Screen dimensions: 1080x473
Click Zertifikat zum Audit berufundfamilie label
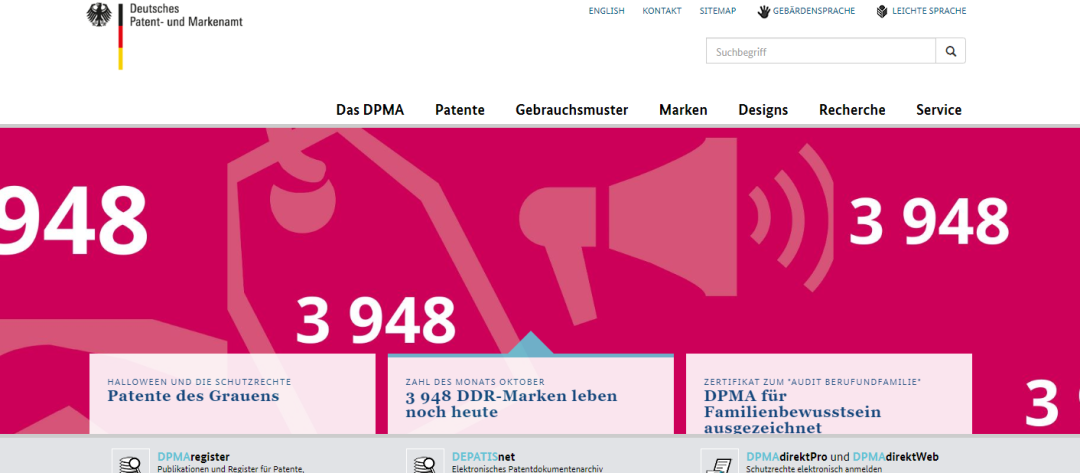point(813,381)
